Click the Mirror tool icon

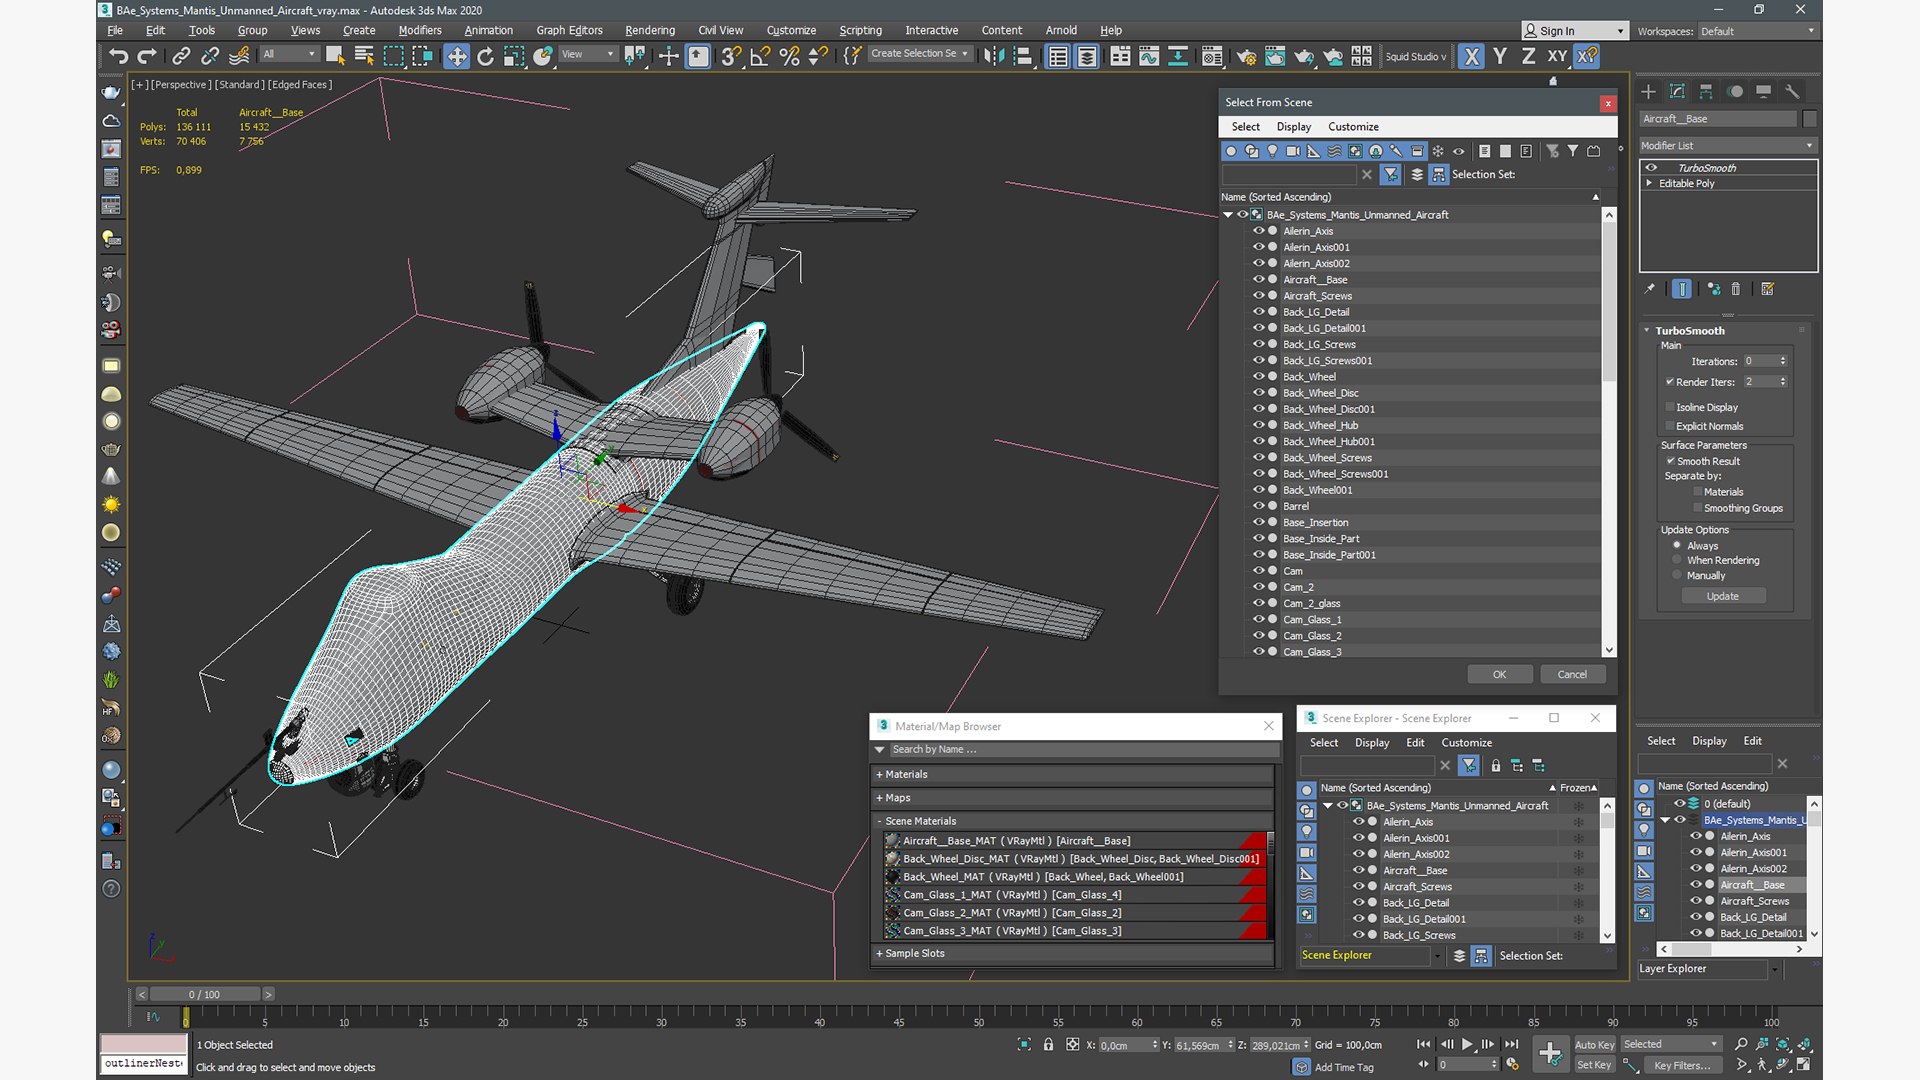pos(993,57)
